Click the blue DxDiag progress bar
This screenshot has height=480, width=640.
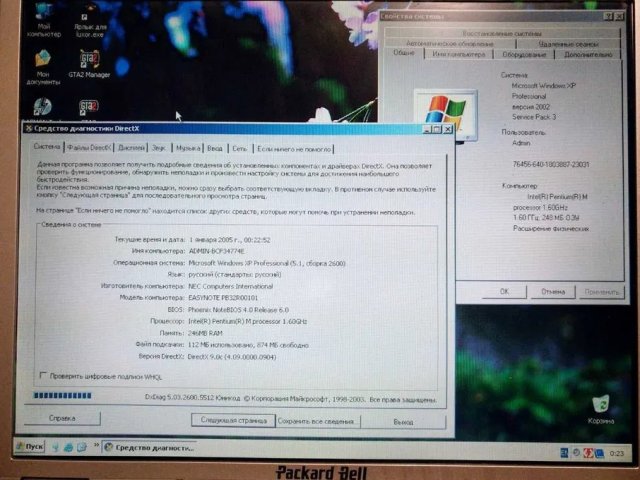[x=62, y=396]
